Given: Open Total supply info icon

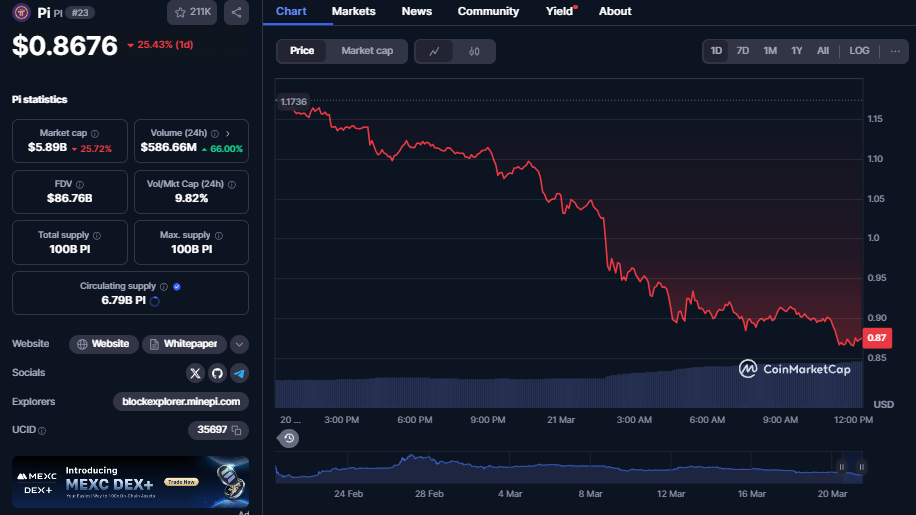Looking at the screenshot, I should 97,236.
